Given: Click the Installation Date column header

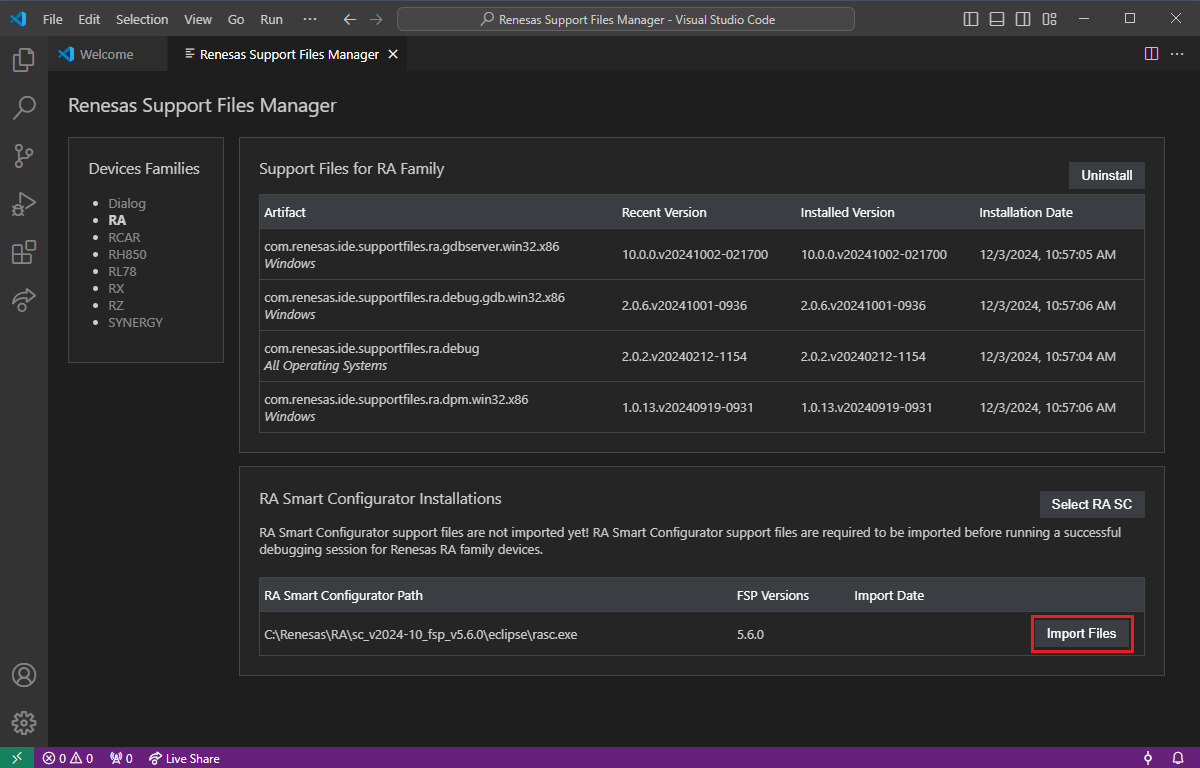Looking at the screenshot, I should pyautogui.click(x=1026, y=212).
